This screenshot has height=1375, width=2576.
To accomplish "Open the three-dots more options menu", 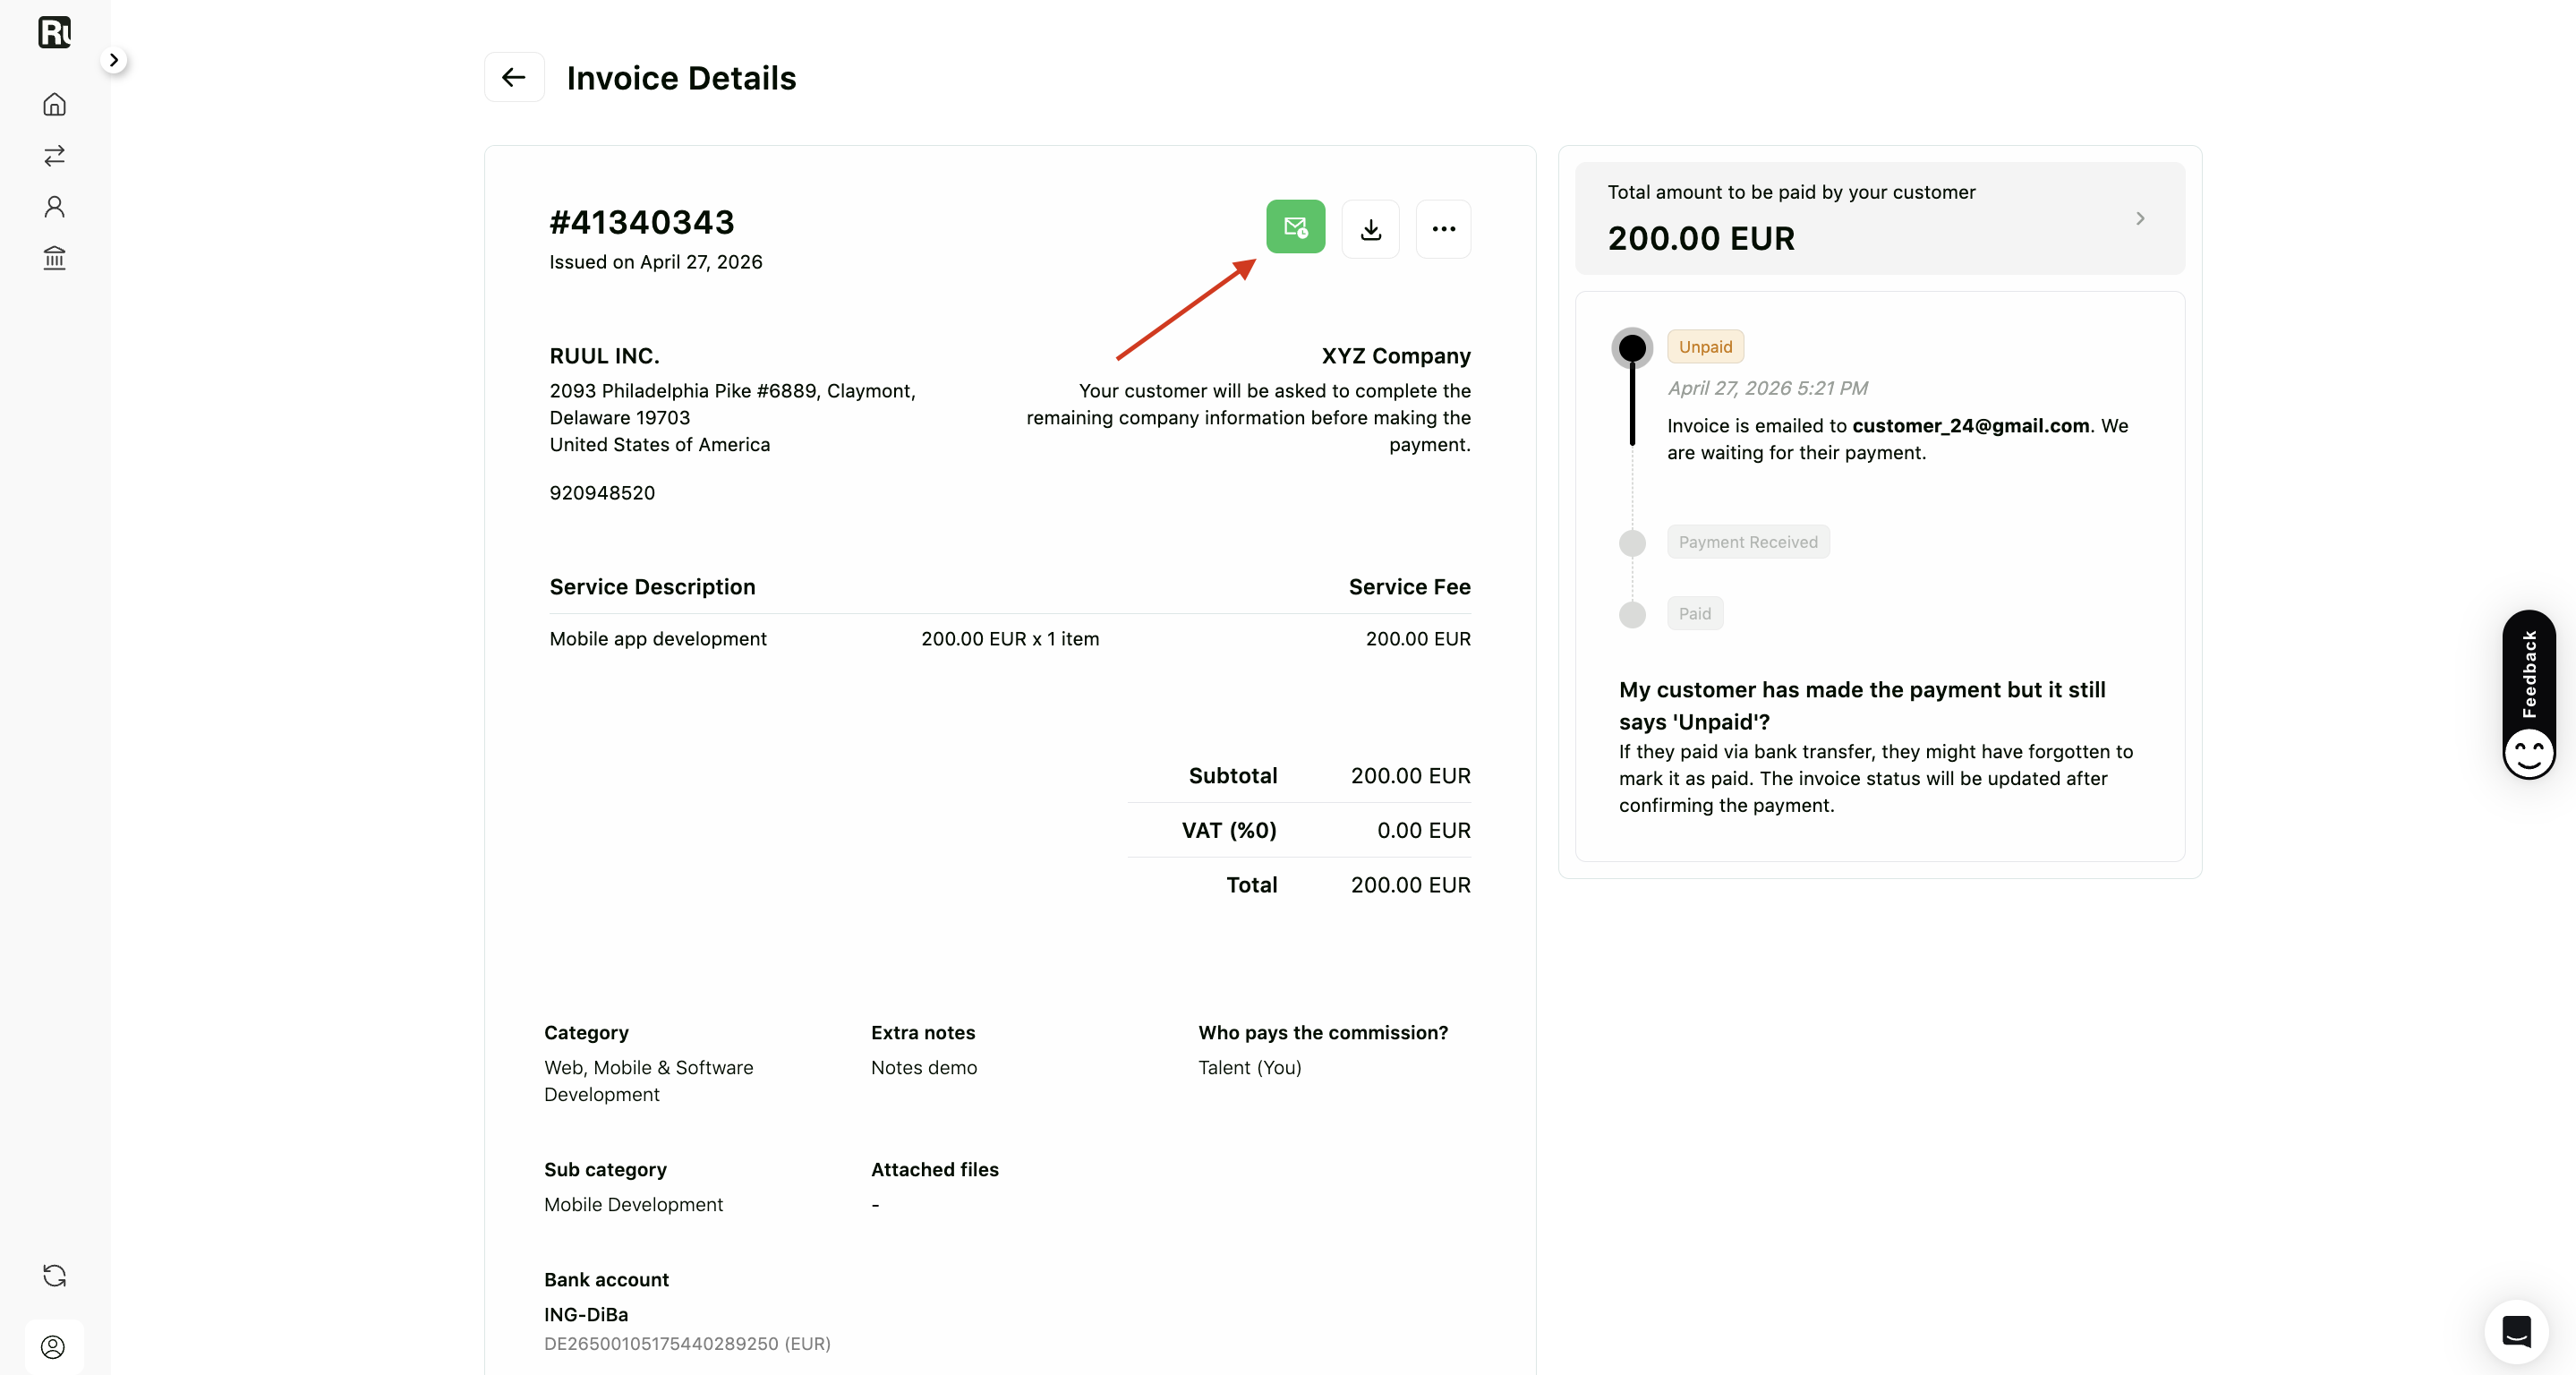I will point(1443,229).
